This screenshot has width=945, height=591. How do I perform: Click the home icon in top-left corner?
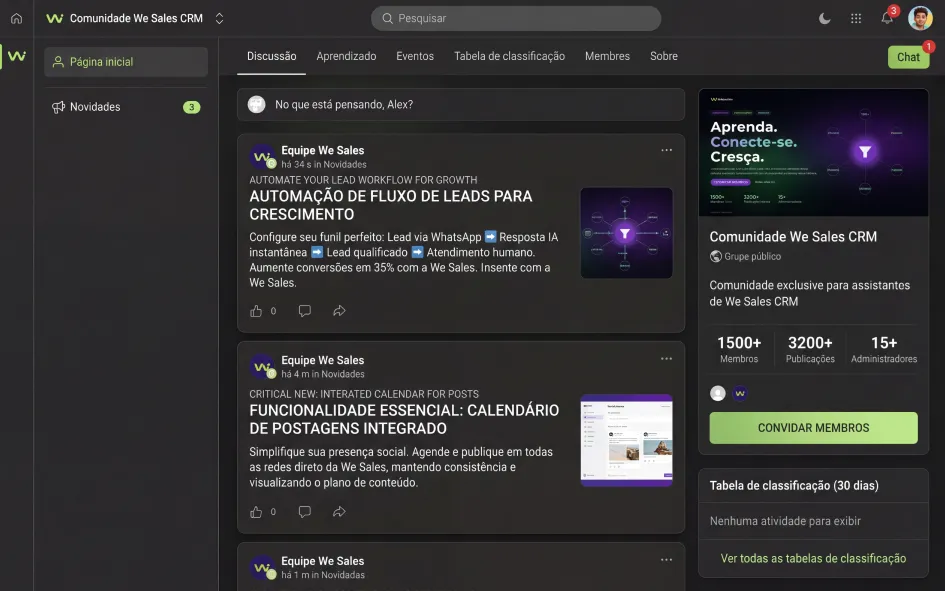click(x=16, y=18)
